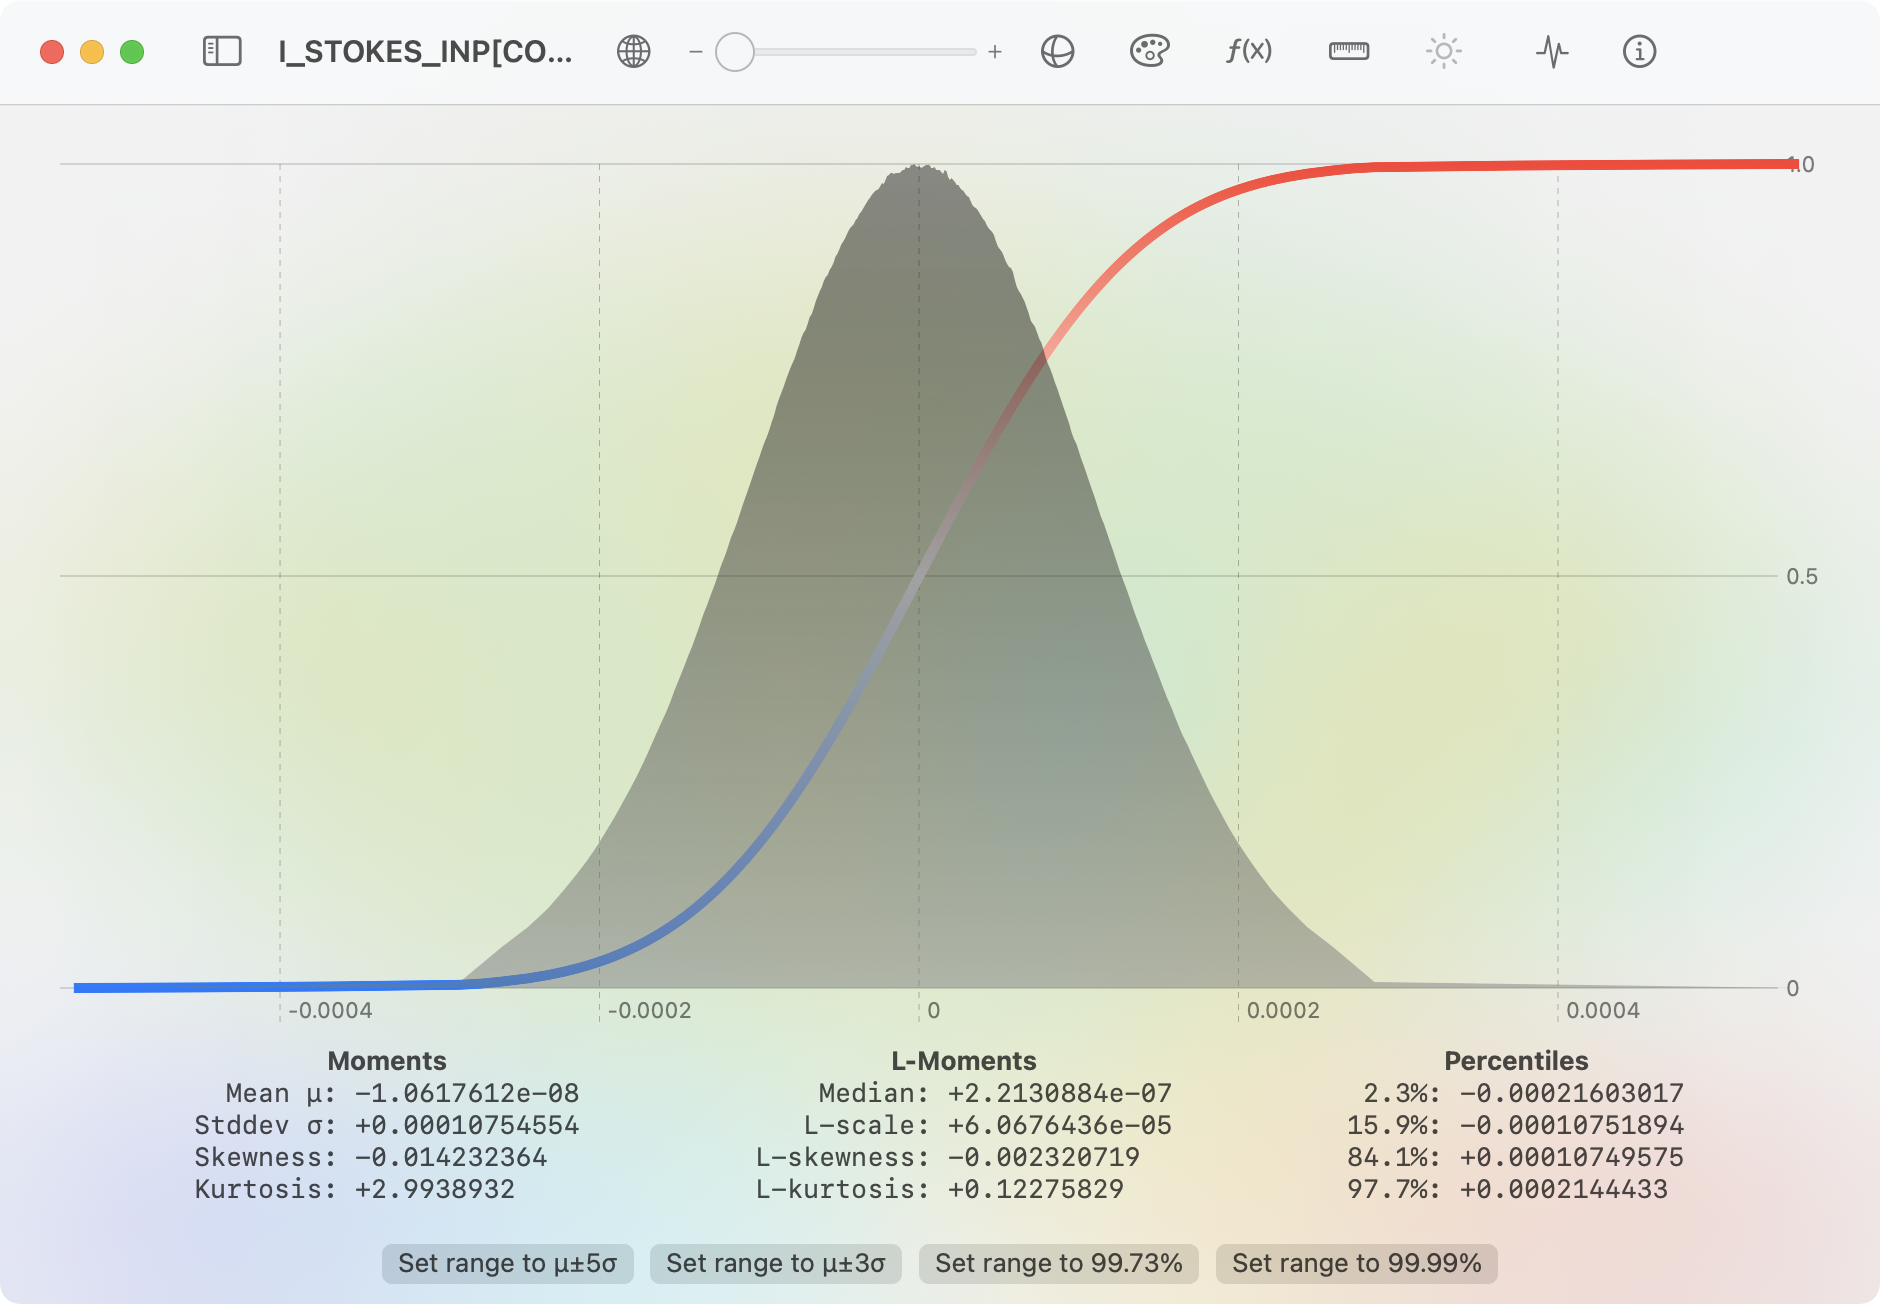1880x1304 pixels.
Task: Toggle the sidebar panel icon
Action: [222, 51]
